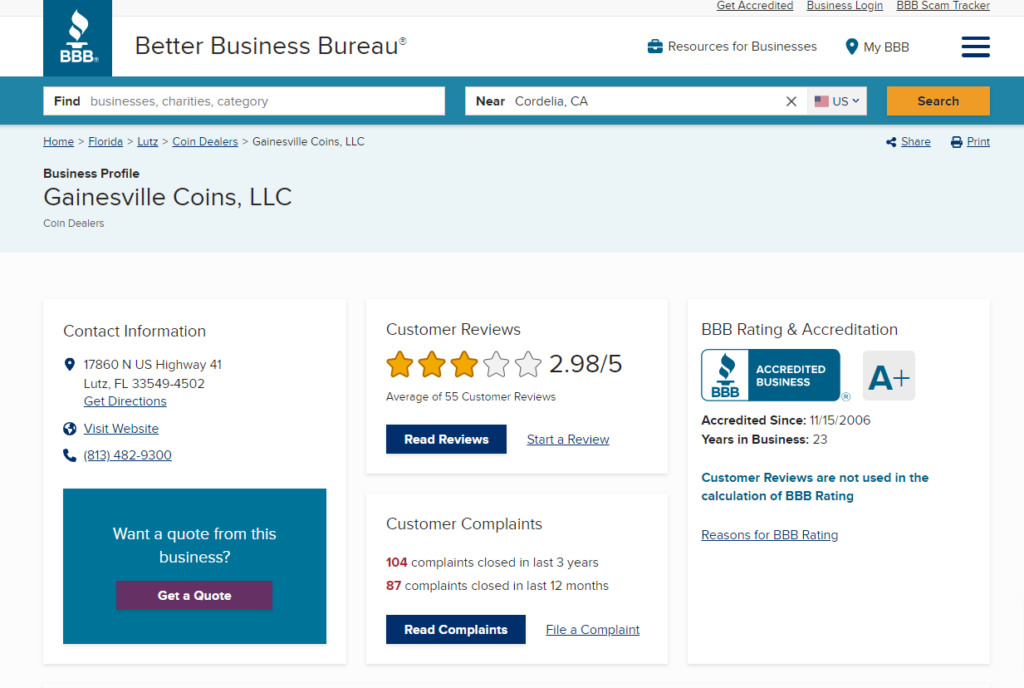This screenshot has height=688, width=1024.
Task: Go to Coin Dealers breadcrumb
Action: [x=205, y=142]
